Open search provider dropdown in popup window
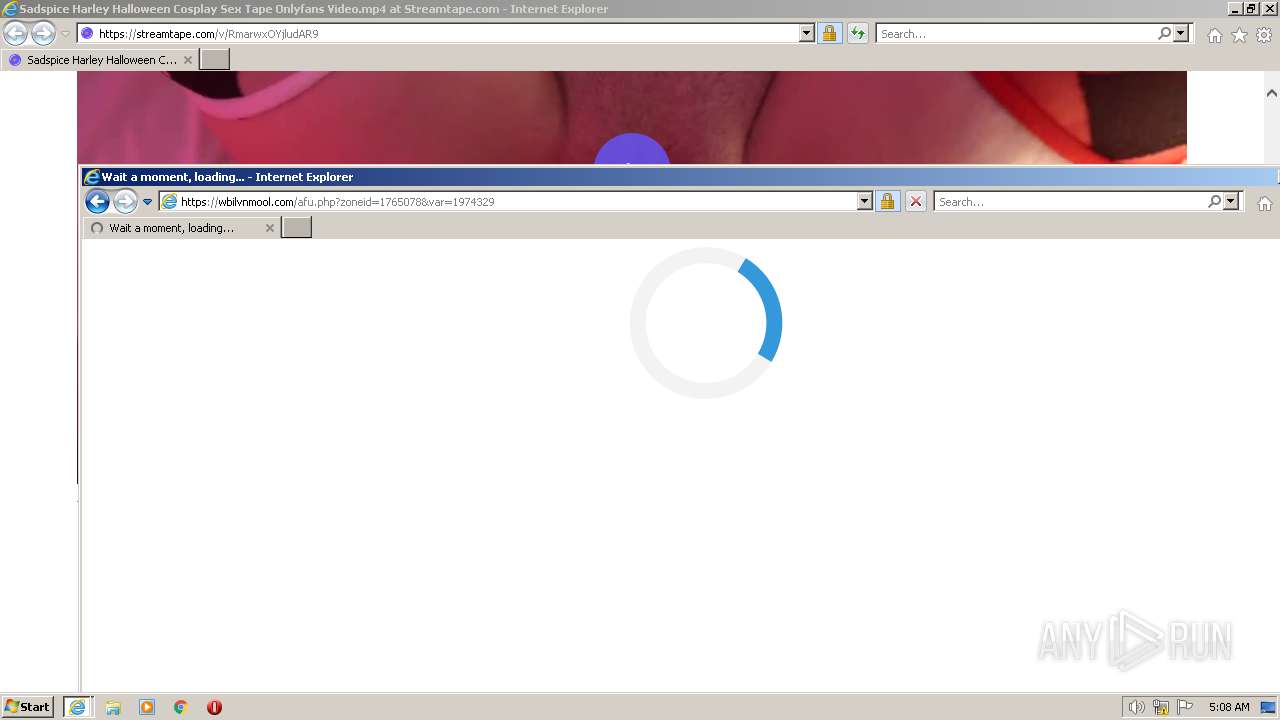This screenshot has height=720, width=1280. [x=1231, y=202]
